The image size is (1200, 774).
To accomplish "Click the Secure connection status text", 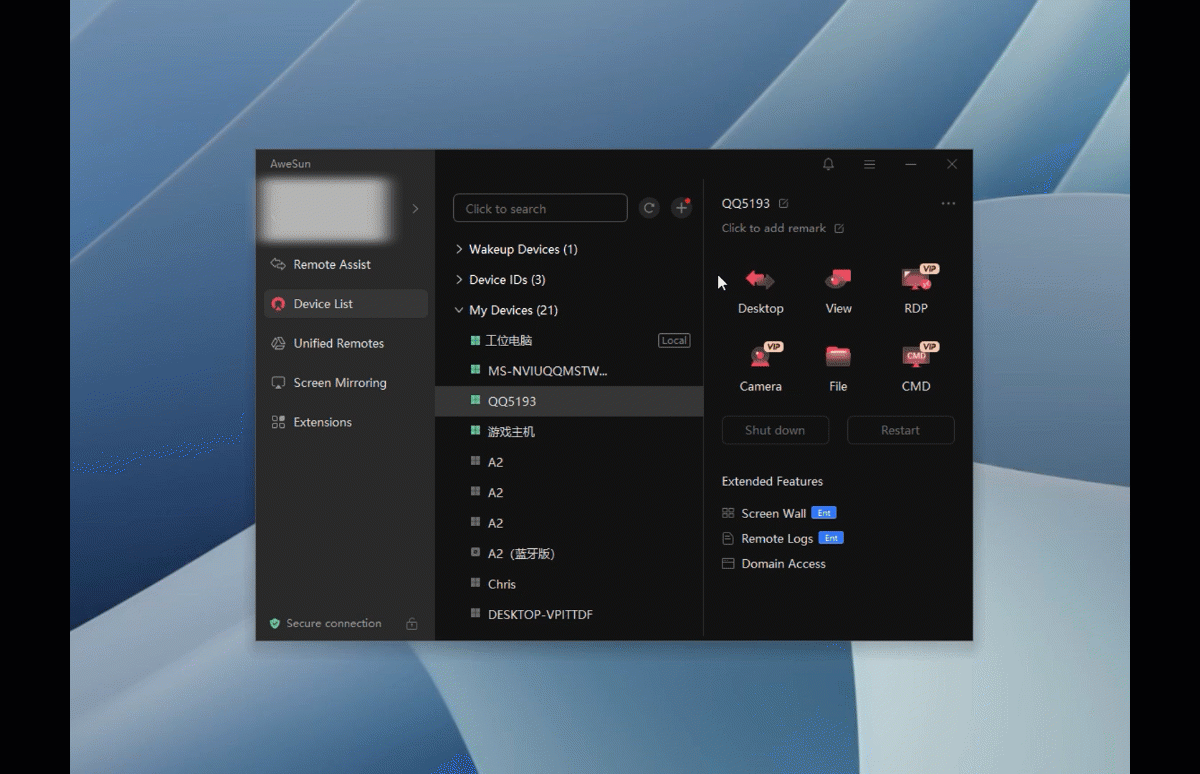I will pyautogui.click(x=334, y=624).
